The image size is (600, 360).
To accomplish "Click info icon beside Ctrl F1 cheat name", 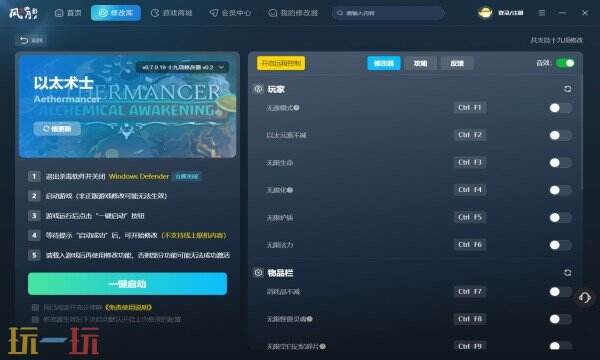I will (x=297, y=108).
